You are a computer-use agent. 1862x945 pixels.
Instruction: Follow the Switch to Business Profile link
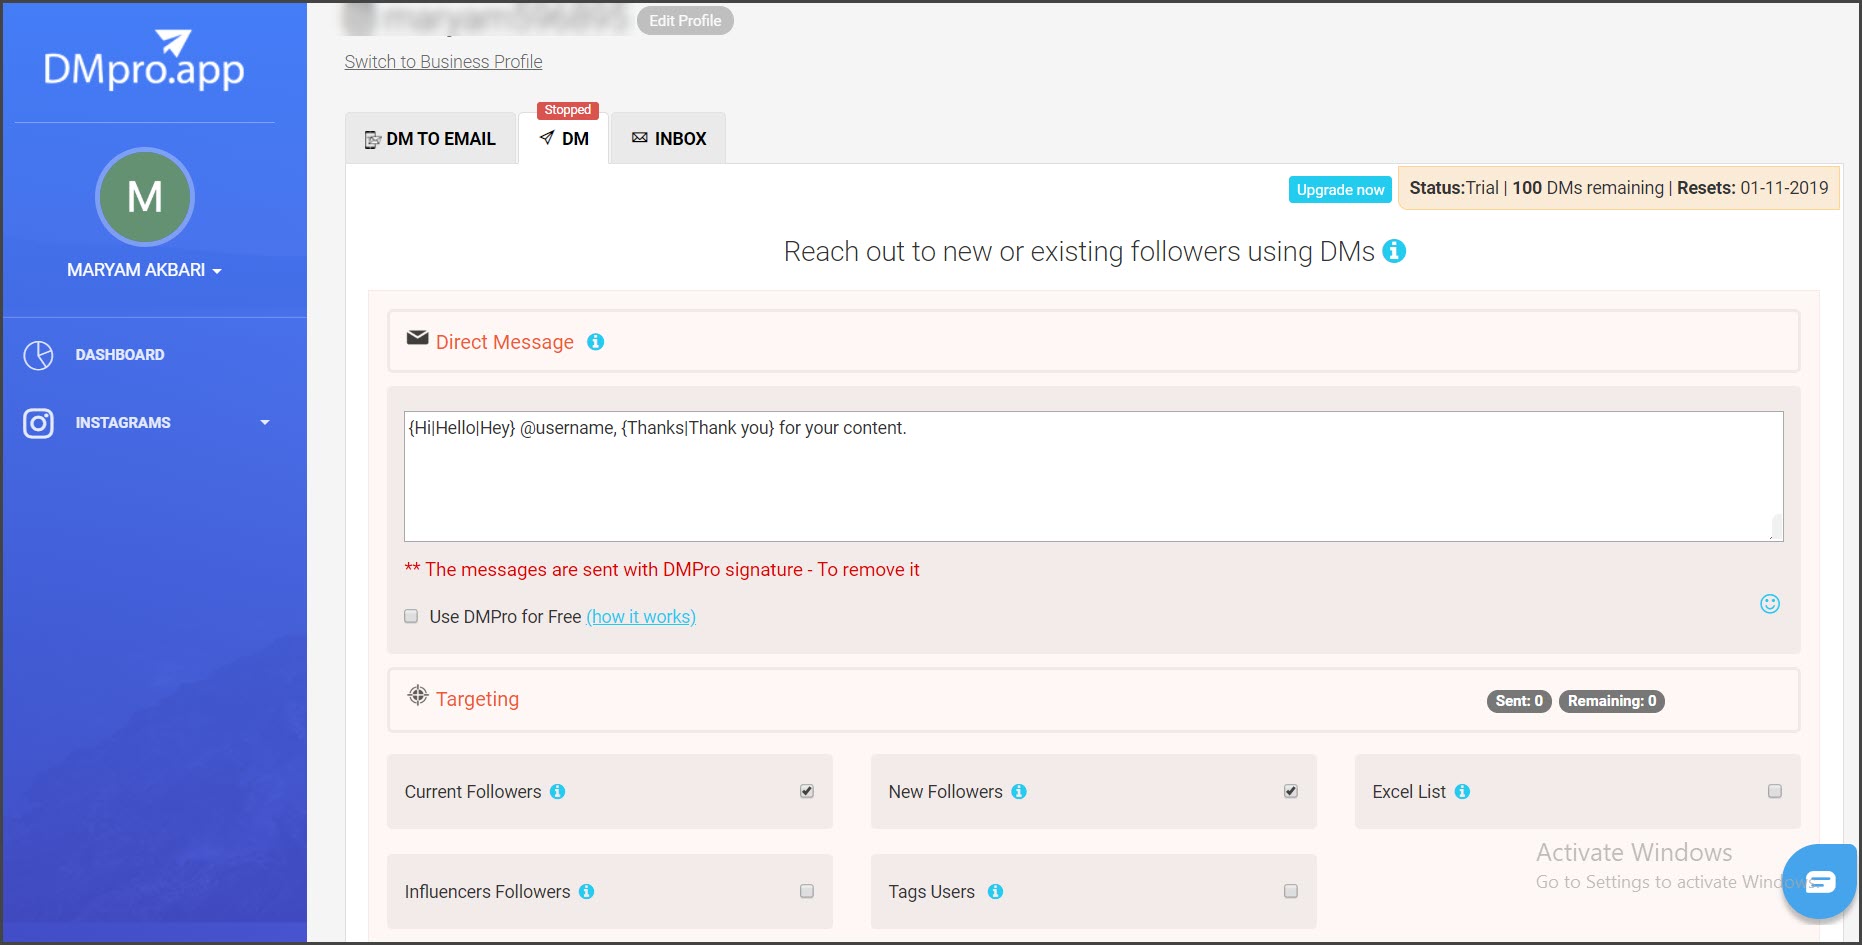(443, 62)
